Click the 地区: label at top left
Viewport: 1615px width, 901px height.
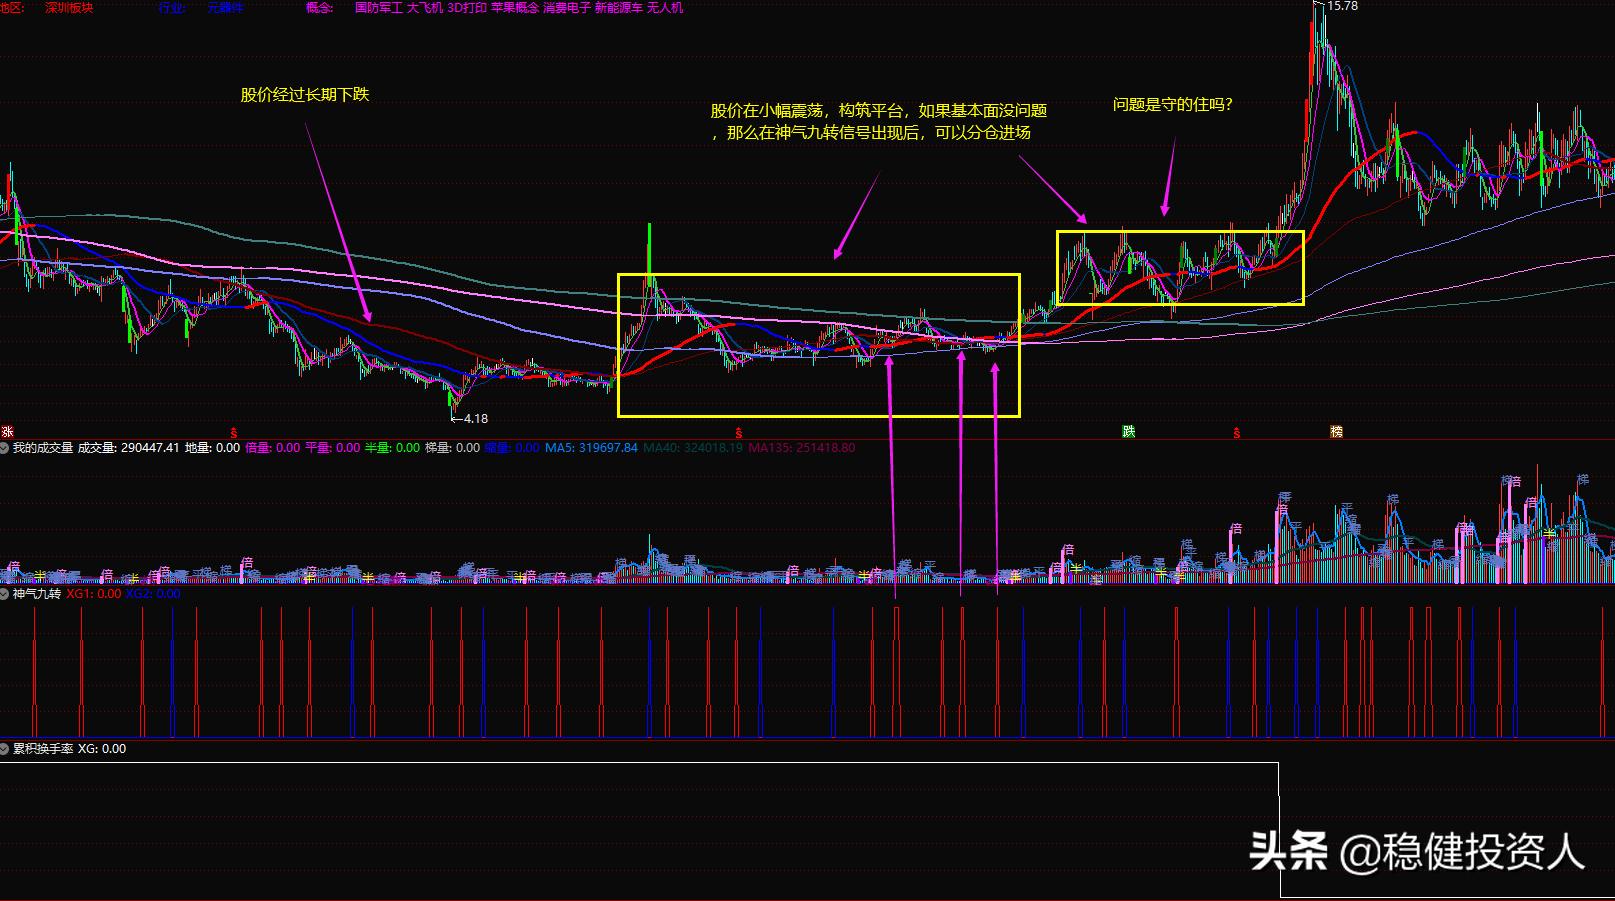click(11, 7)
